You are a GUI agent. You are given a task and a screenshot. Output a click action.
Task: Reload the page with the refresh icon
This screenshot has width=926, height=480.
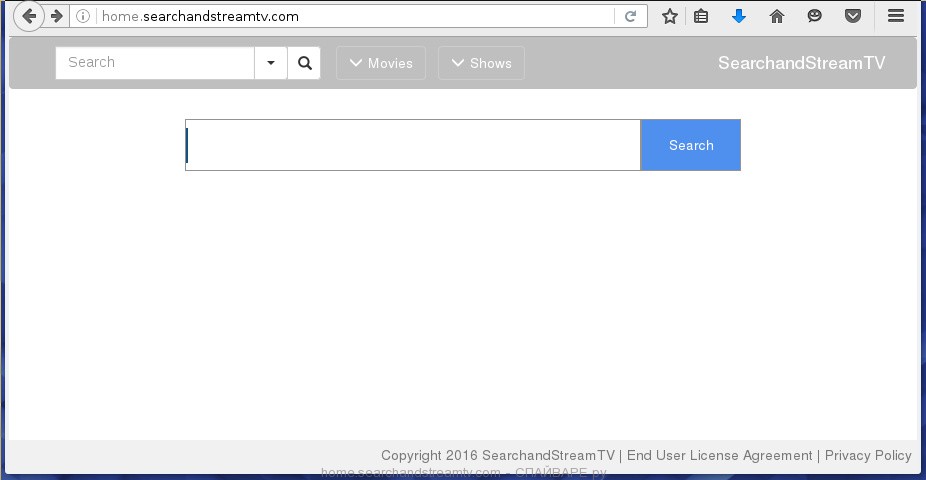631,16
